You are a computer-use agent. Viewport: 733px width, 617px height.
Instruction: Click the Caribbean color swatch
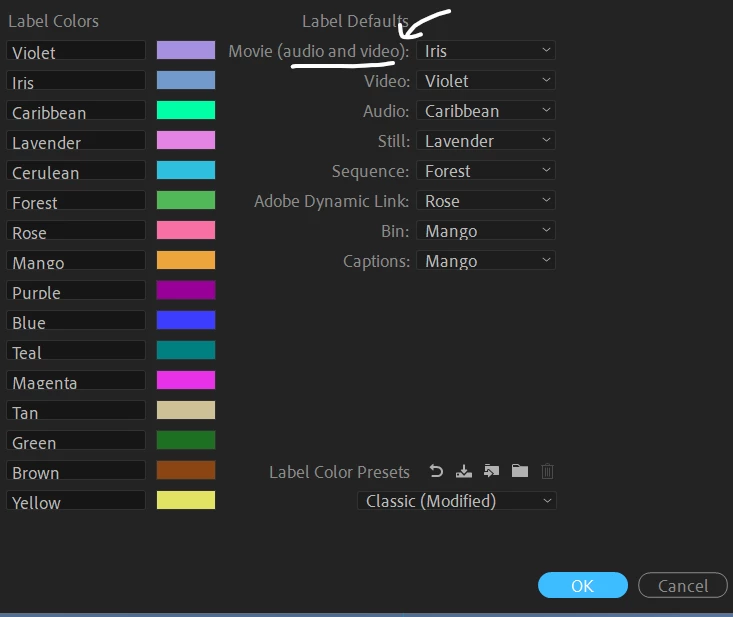point(186,110)
